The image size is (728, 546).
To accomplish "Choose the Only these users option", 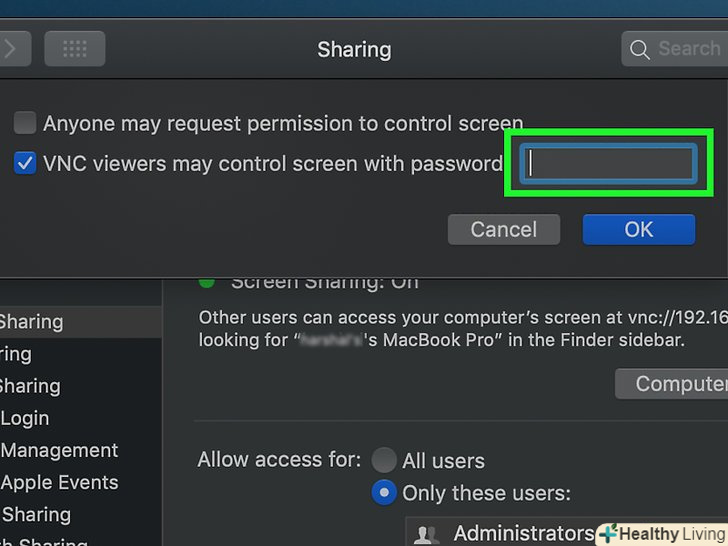I will point(384,493).
